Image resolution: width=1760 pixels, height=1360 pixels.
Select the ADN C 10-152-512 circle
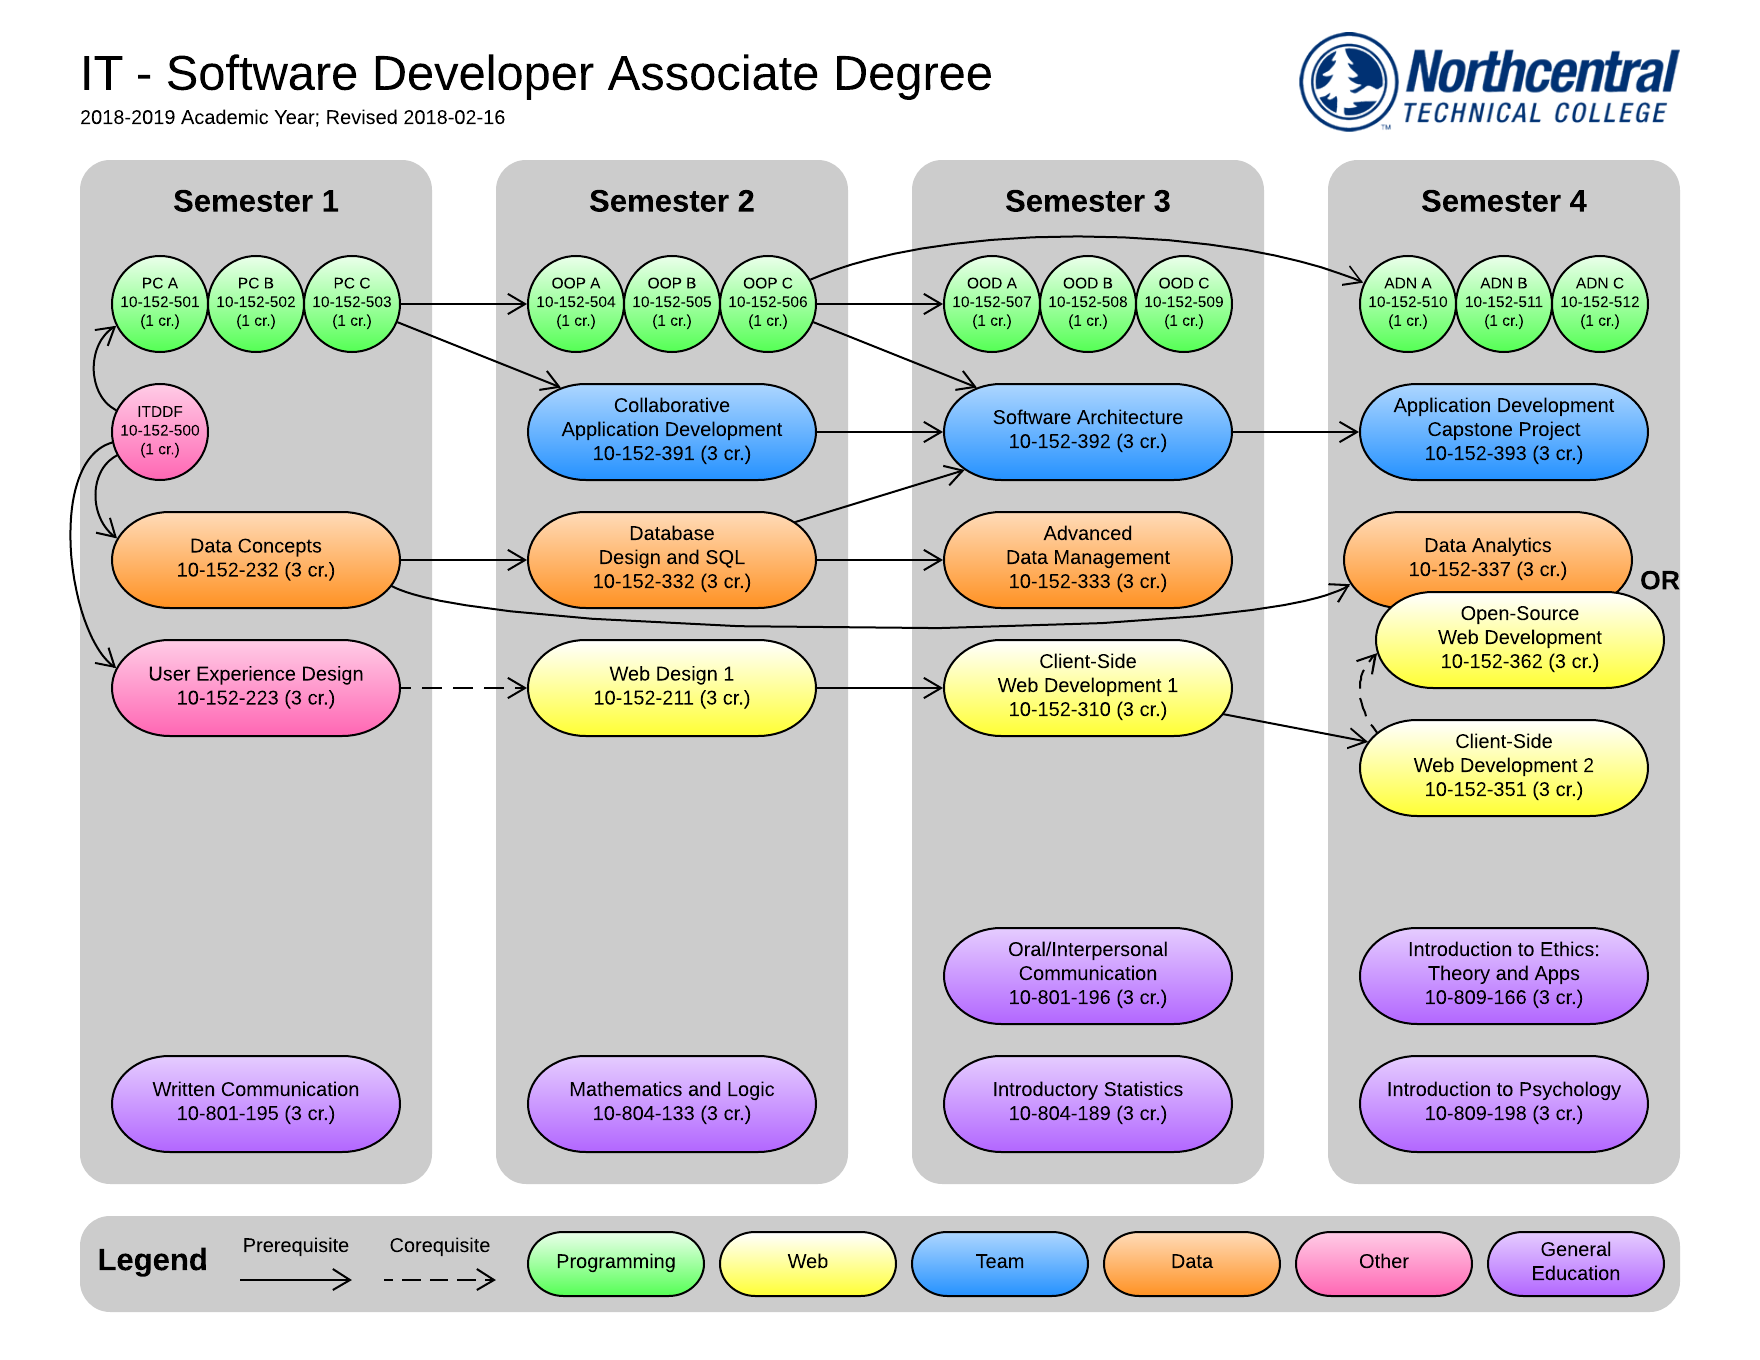coord(1600,303)
